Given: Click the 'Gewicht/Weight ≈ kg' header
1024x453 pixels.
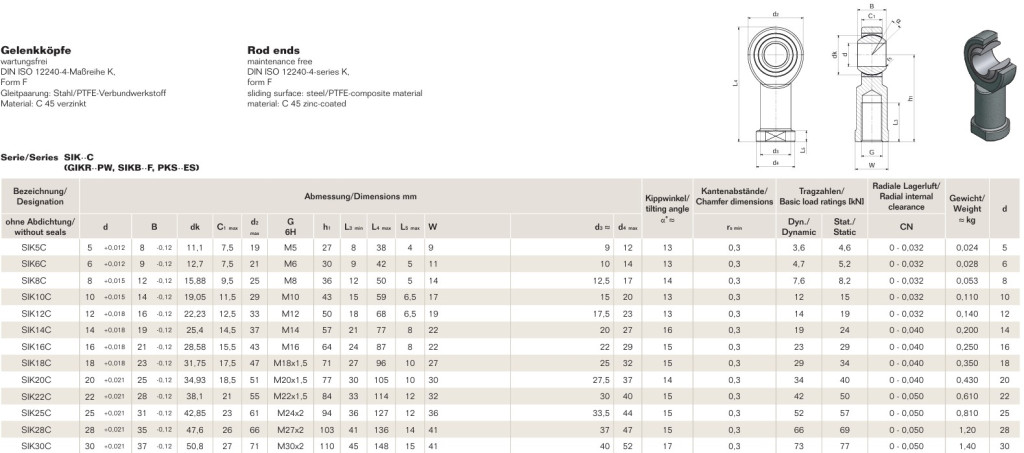Looking at the screenshot, I should coord(967,209).
